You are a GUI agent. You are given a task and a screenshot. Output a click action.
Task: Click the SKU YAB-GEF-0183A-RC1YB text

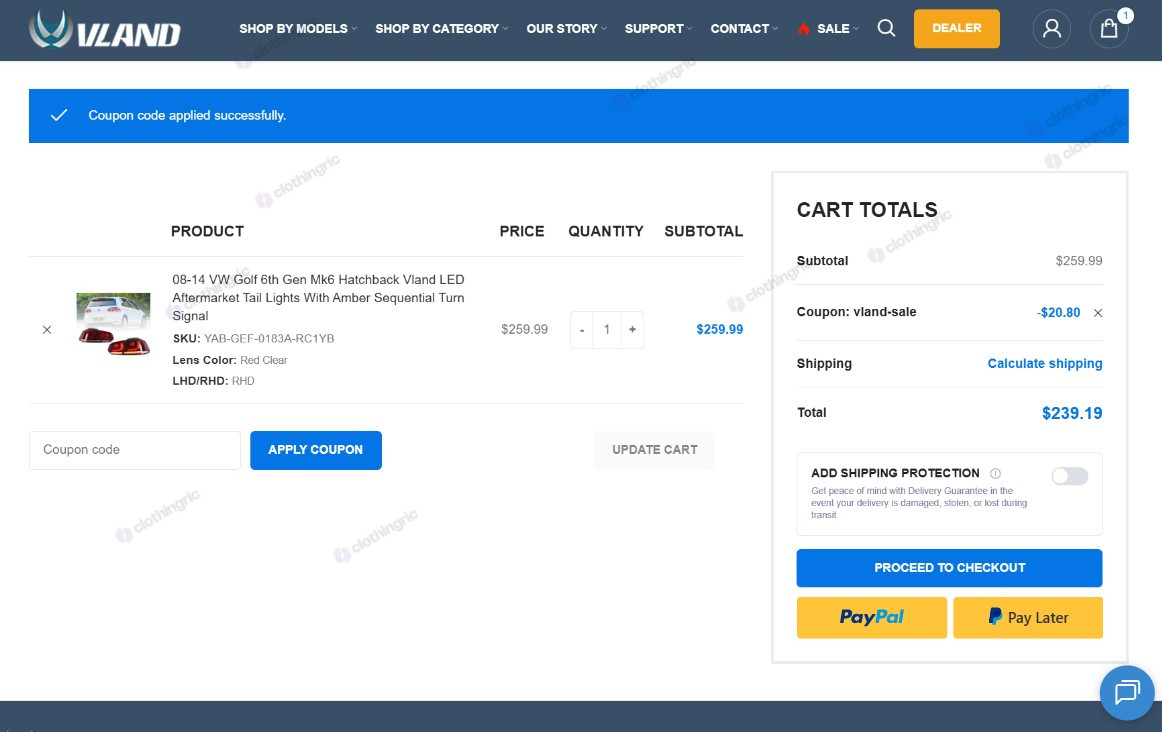coord(253,339)
